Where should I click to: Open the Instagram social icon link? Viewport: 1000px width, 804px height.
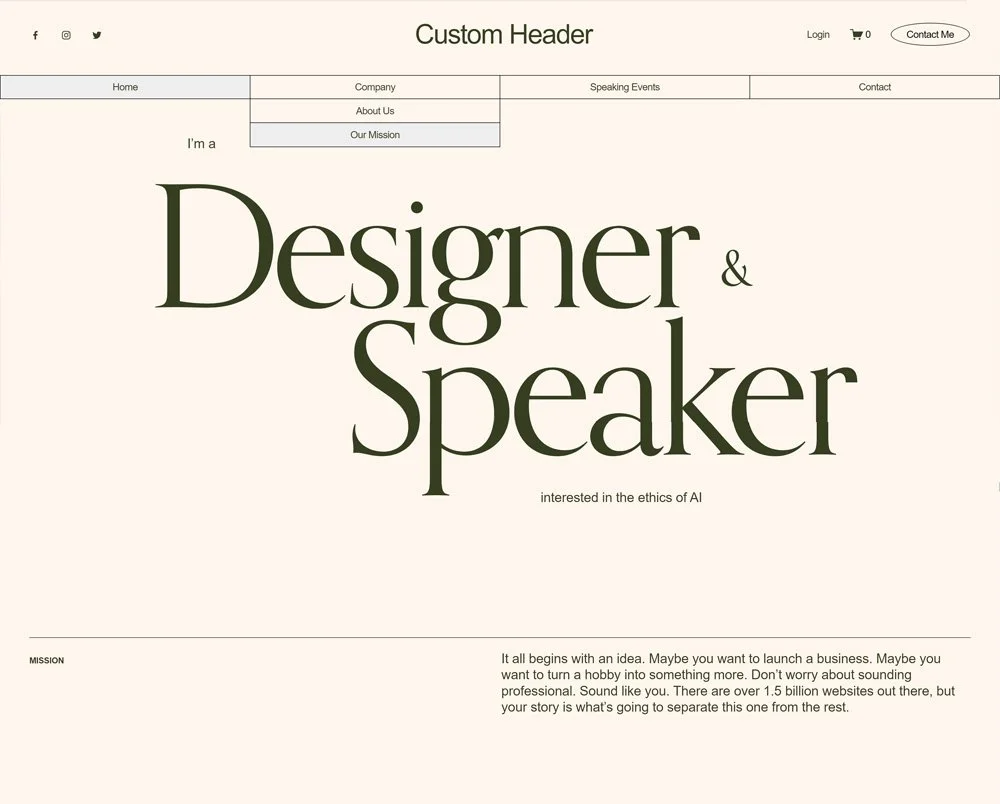(66, 35)
